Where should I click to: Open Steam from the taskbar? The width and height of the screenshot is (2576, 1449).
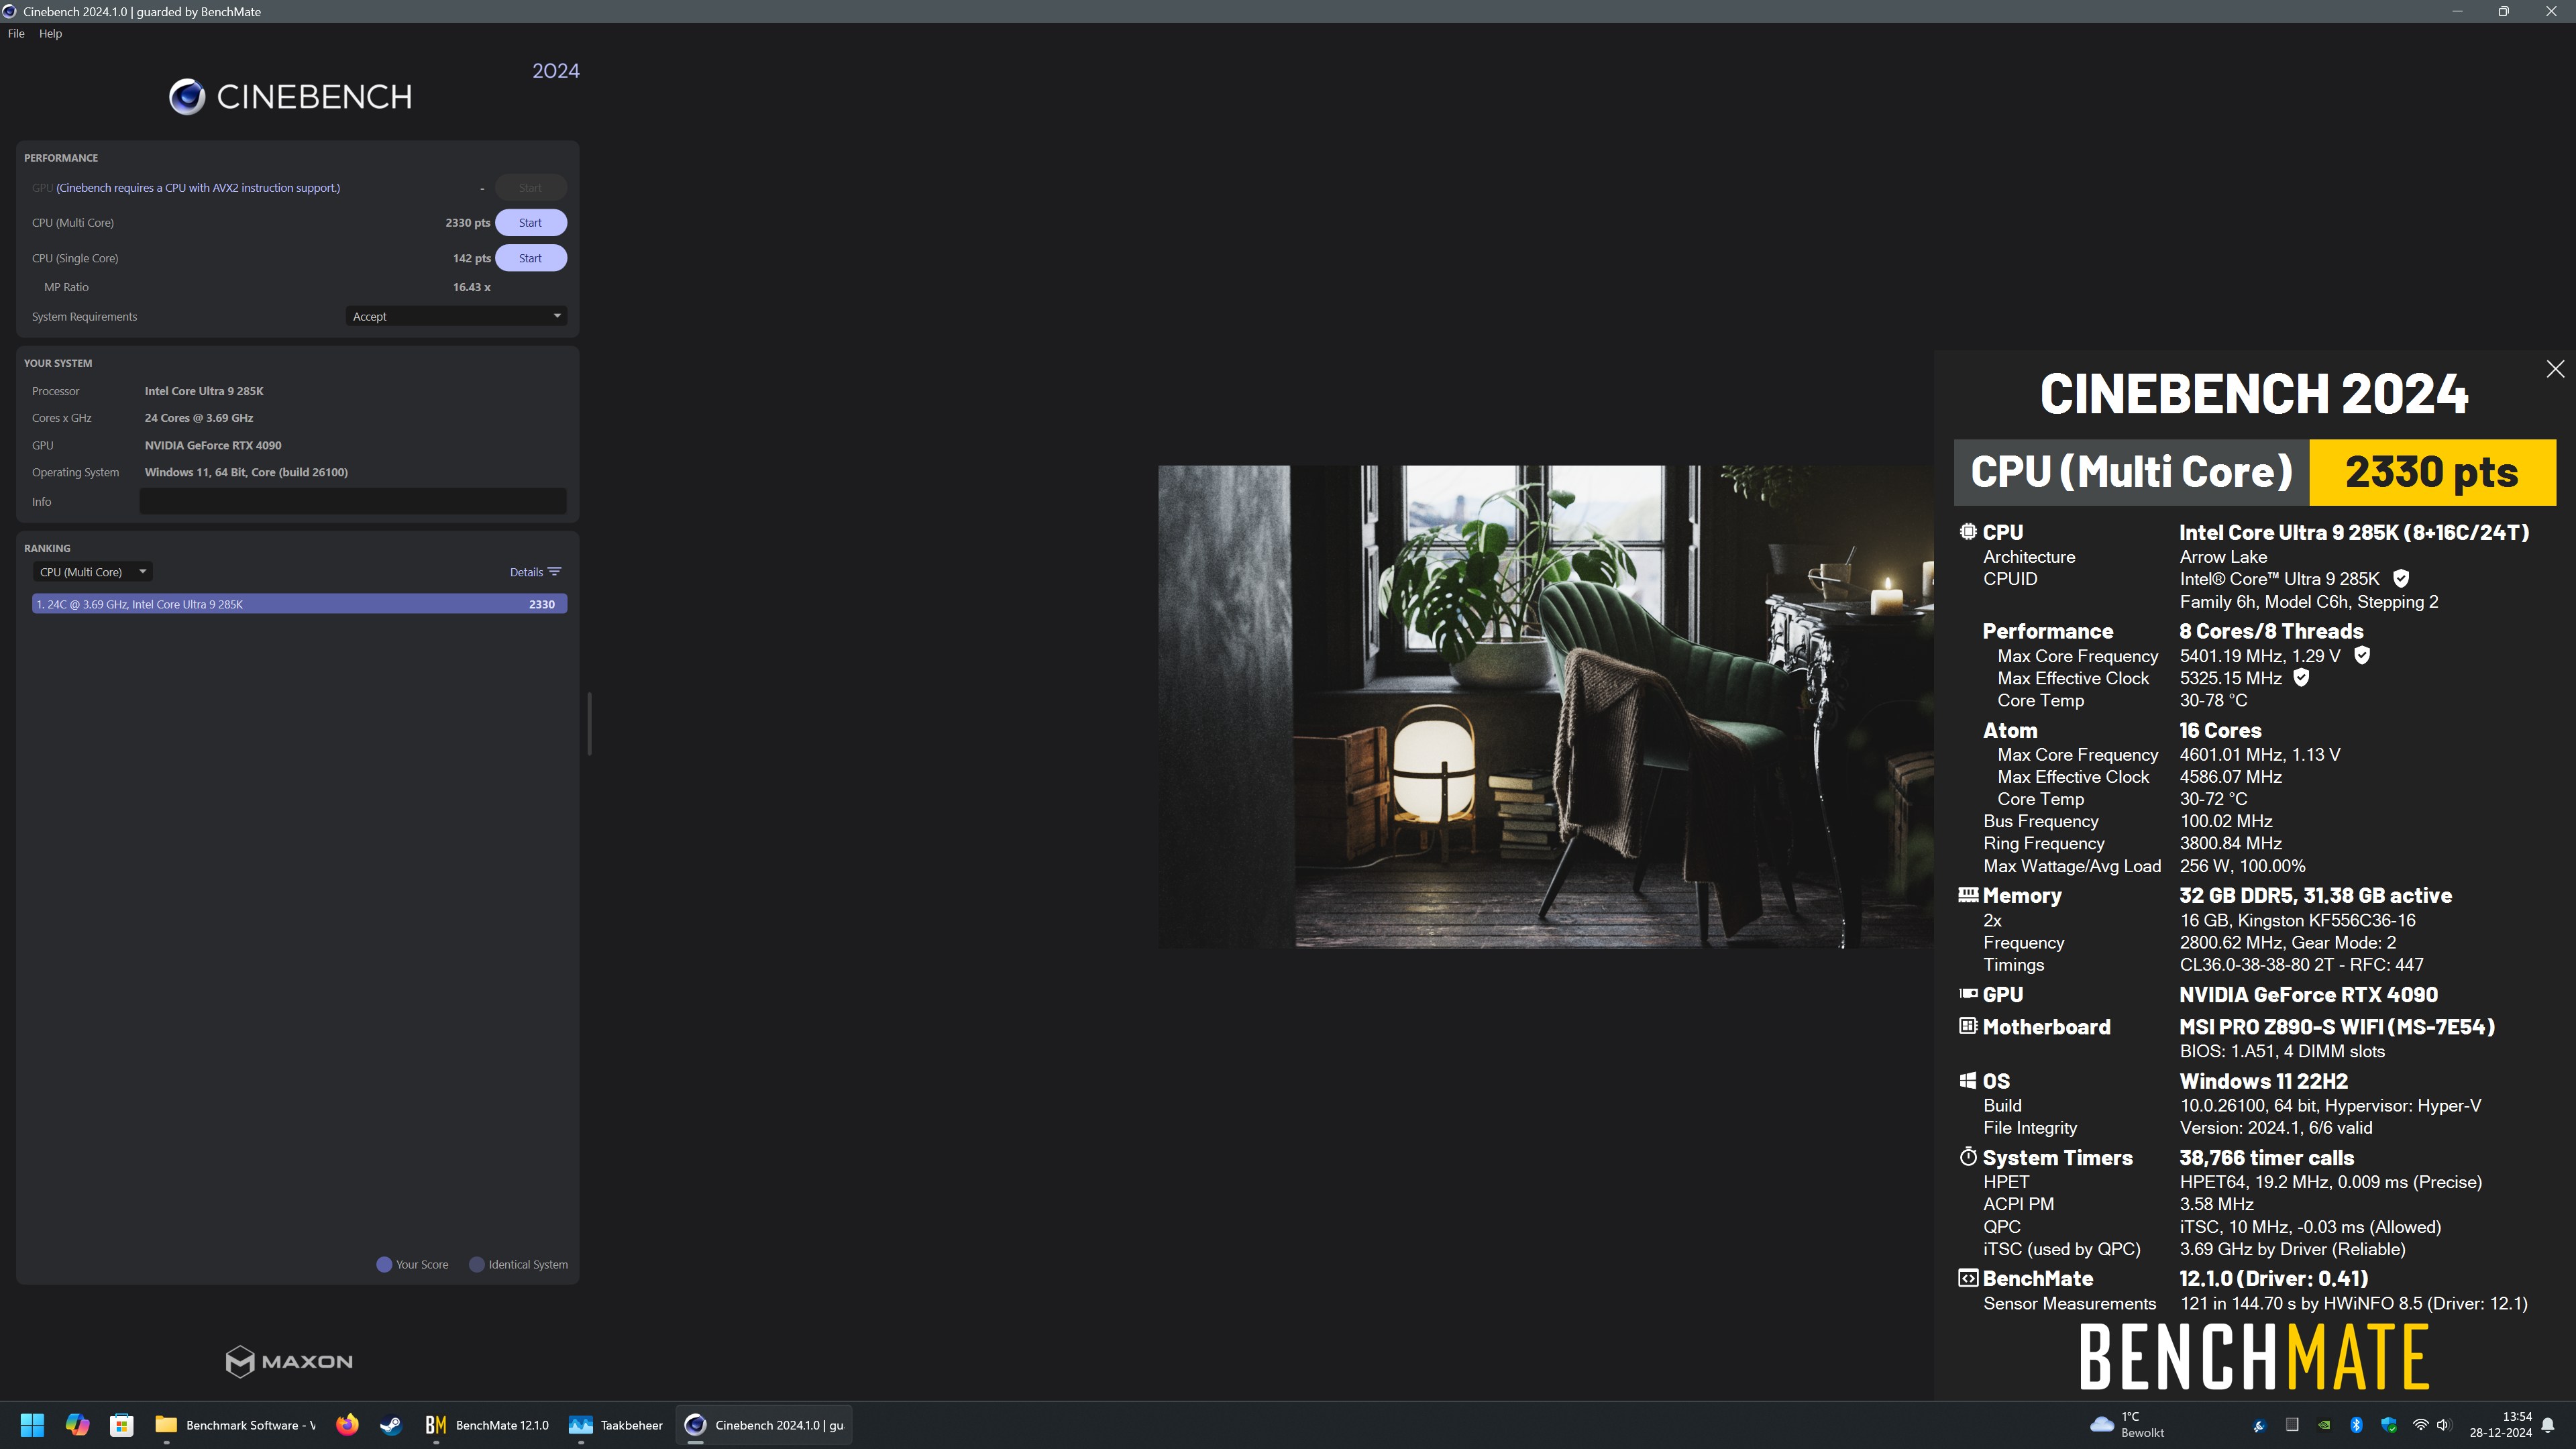[x=391, y=1425]
